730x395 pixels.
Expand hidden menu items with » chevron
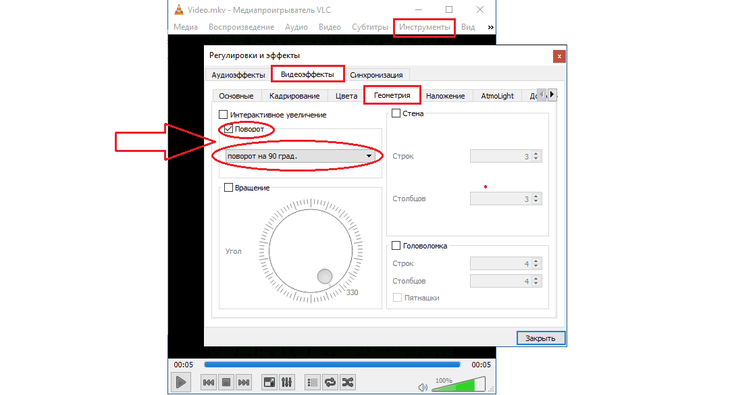[x=490, y=27]
